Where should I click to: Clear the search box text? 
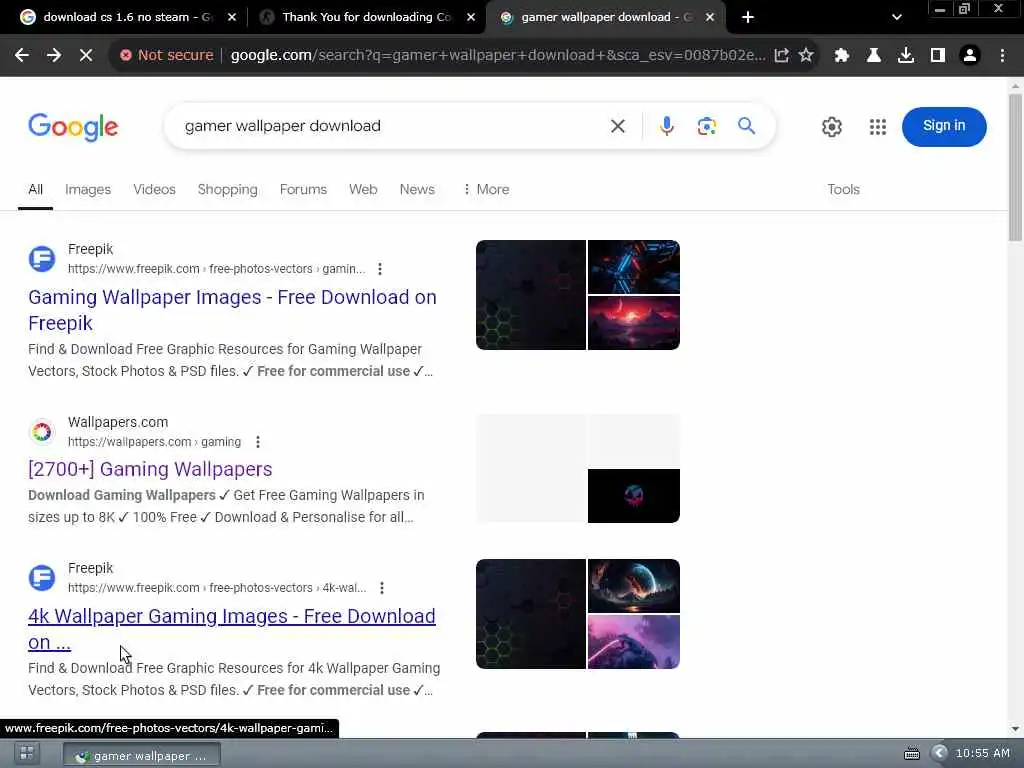tap(618, 126)
